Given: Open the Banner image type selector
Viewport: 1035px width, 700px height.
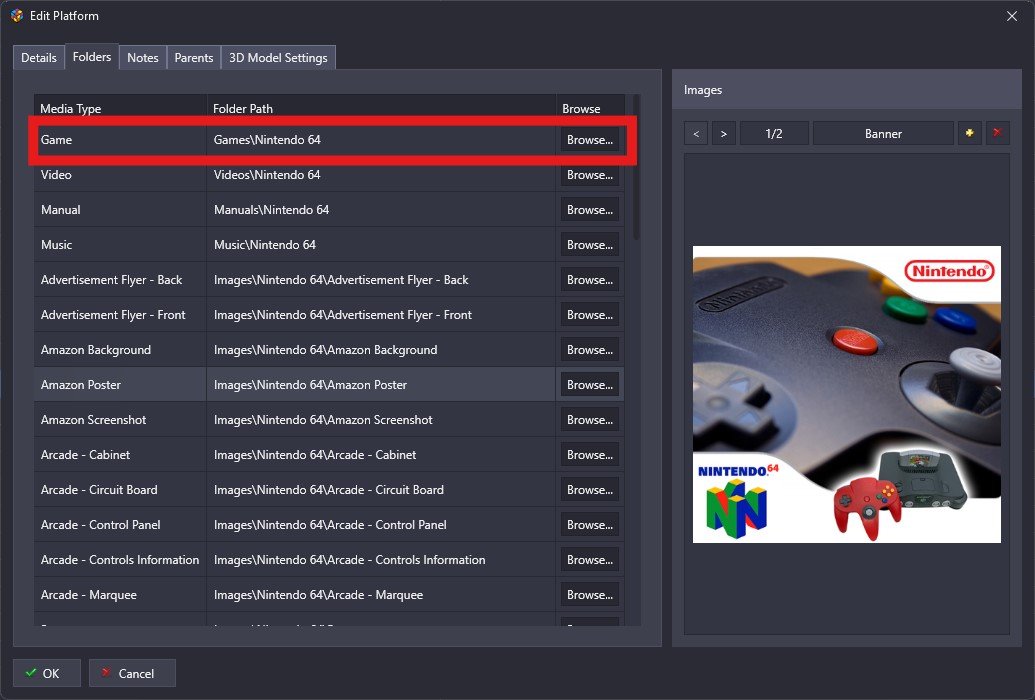Looking at the screenshot, I should (883, 132).
